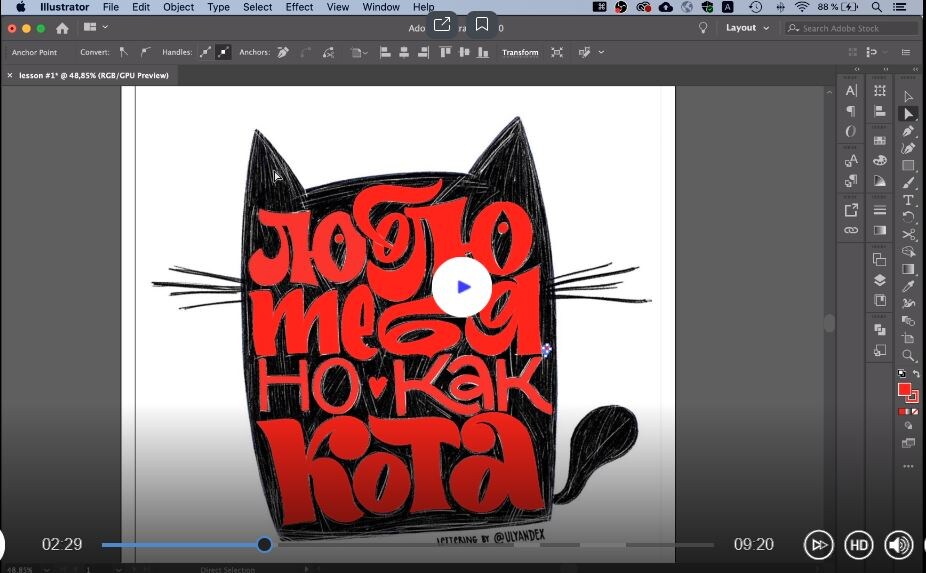
Task: Open the Layout workspace dropdown
Action: [x=748, y=28]
